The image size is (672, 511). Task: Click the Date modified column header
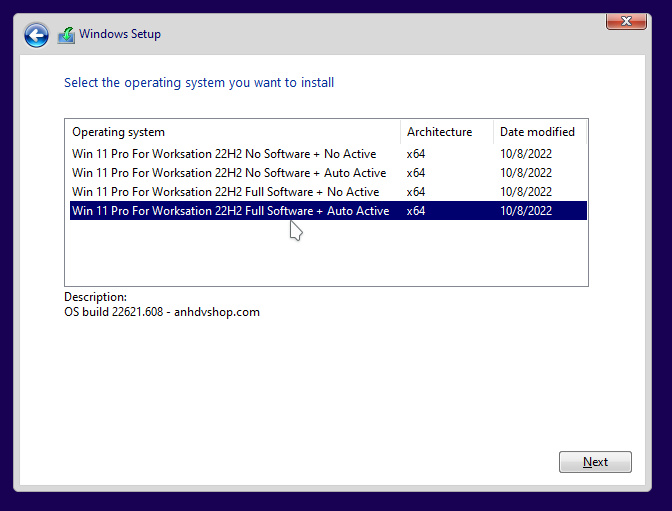[x=537, y=132]
